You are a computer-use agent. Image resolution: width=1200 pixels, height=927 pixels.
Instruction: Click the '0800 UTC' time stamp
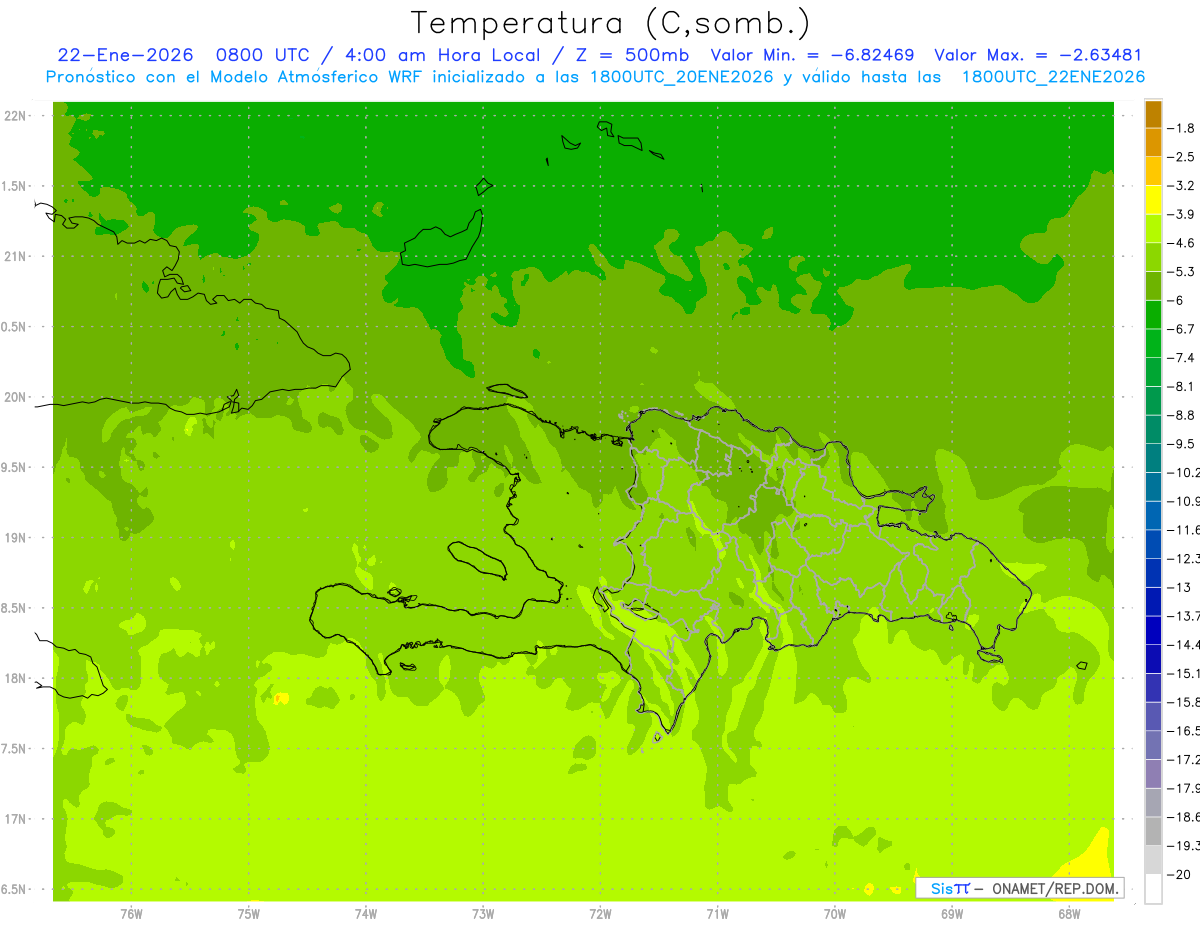pos(259,56)
